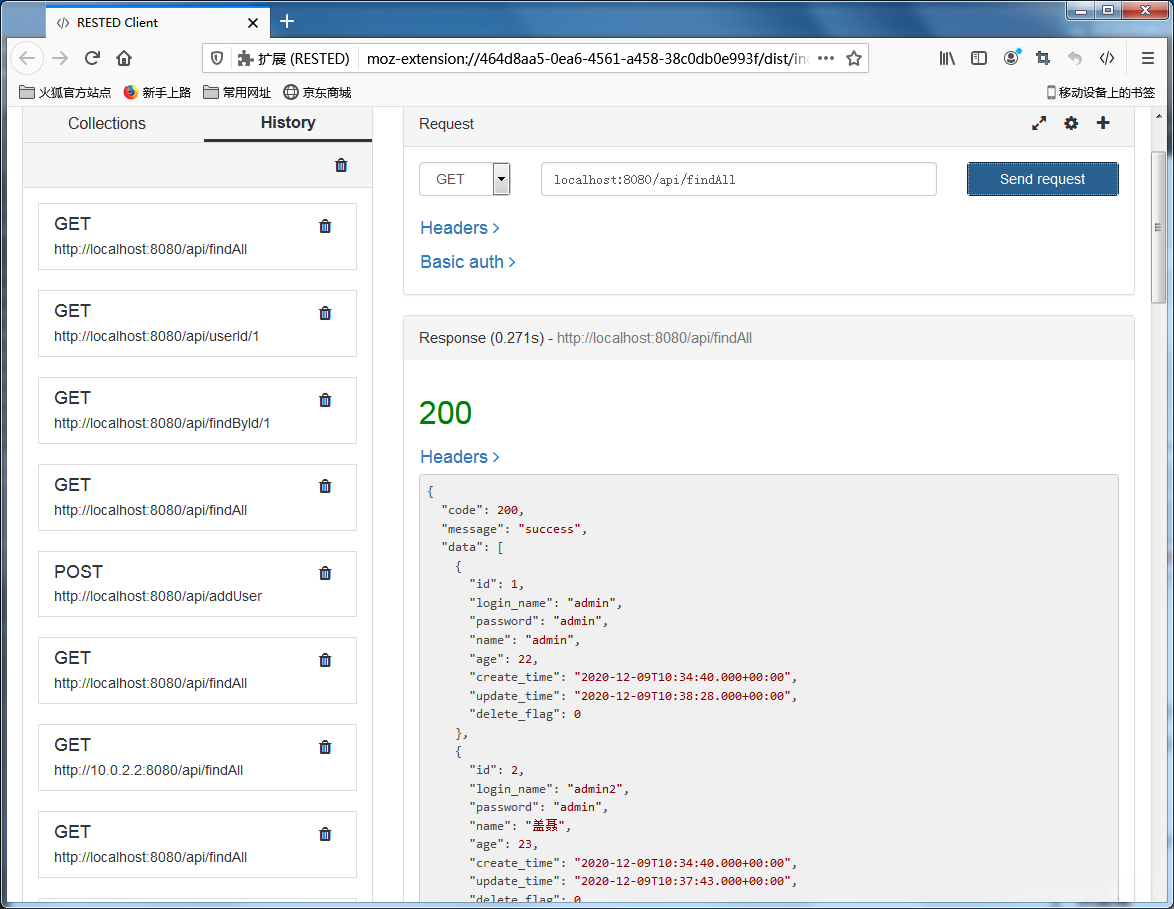Image resolution: width=1174 pixels, height=909 pixels.
Task: Switch to the Collections tab
Action: pos(107,124)
